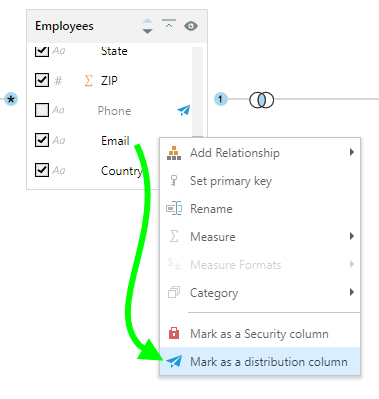Click the up/down sort arrows in Employees header
Viewport: 379px width, 399px height.
pos(147,26)
